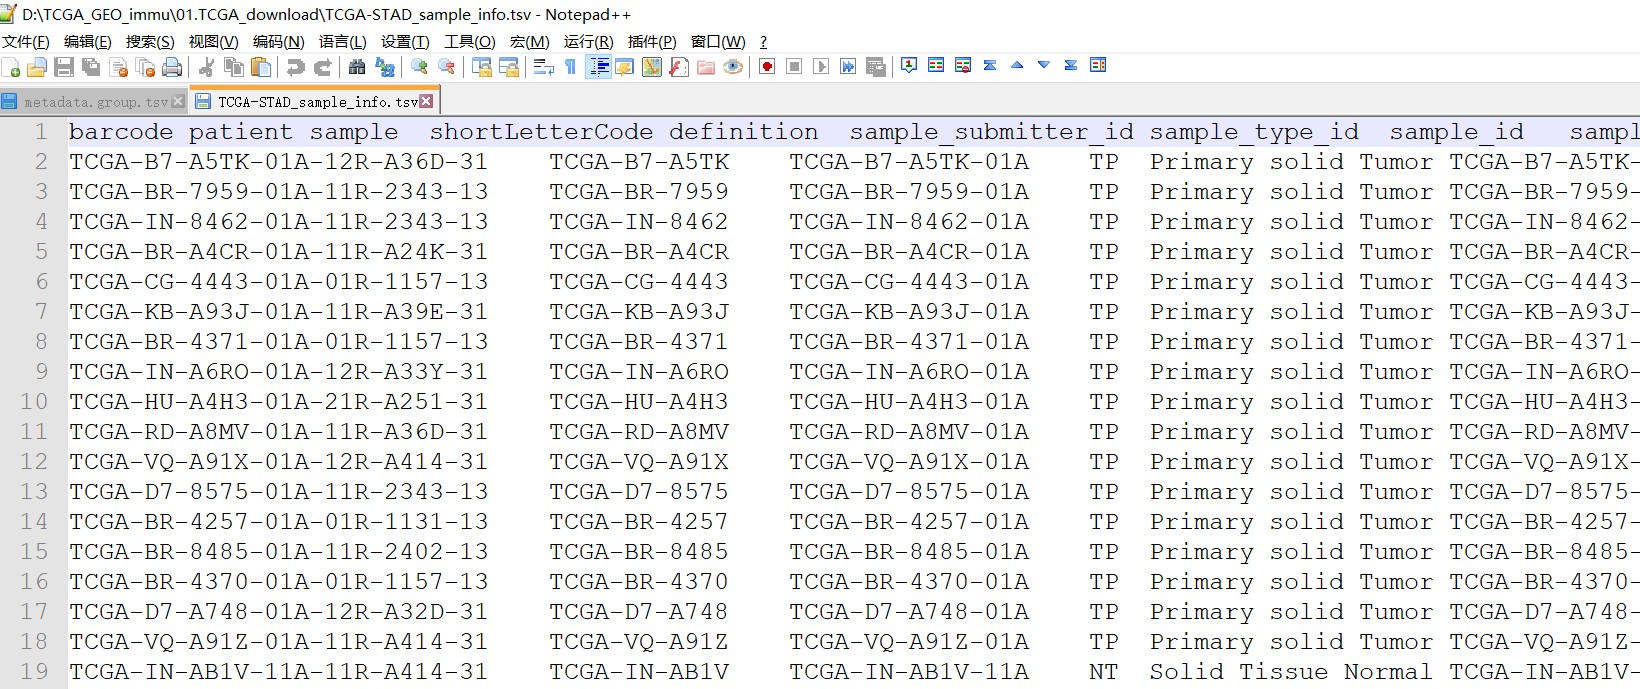
Task: Close the TCGA-STAD_sample_info.tsv tab
Action: (427, 101)
